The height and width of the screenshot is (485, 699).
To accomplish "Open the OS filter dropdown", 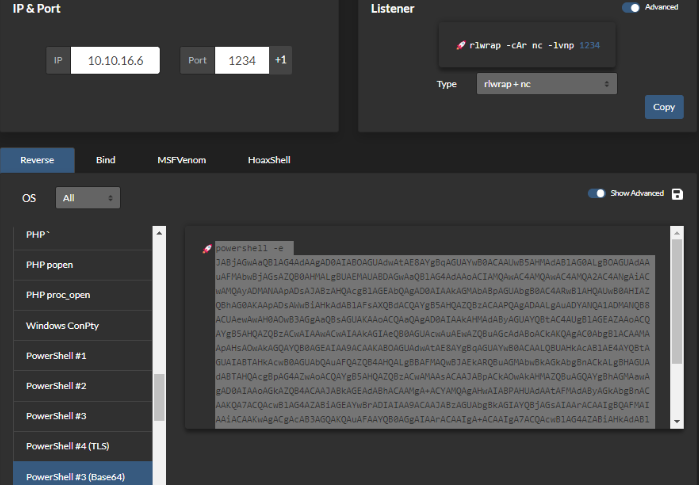I will [88, 198].
